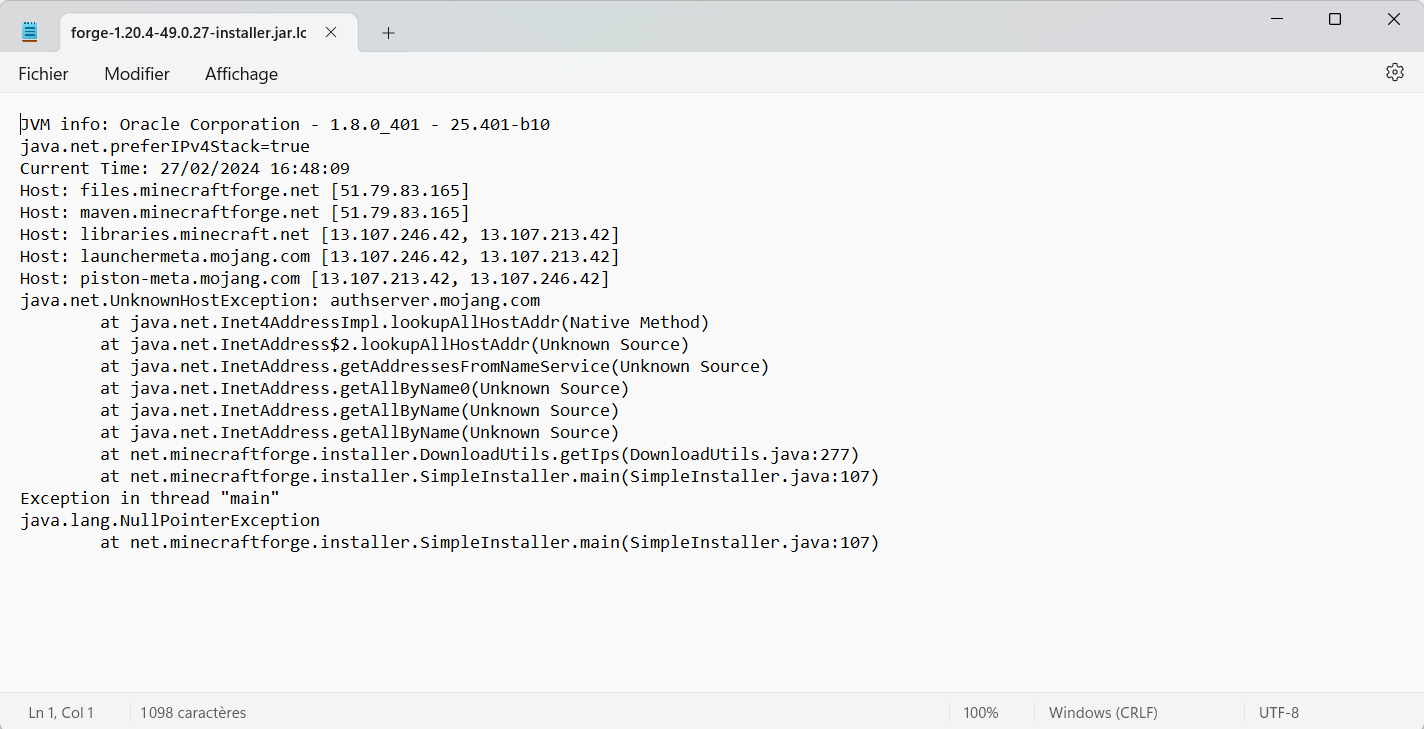The height and width of the screenshot is (729, 1424).
Task: Open the Fichier menu
Action: [x=43, y=74]
